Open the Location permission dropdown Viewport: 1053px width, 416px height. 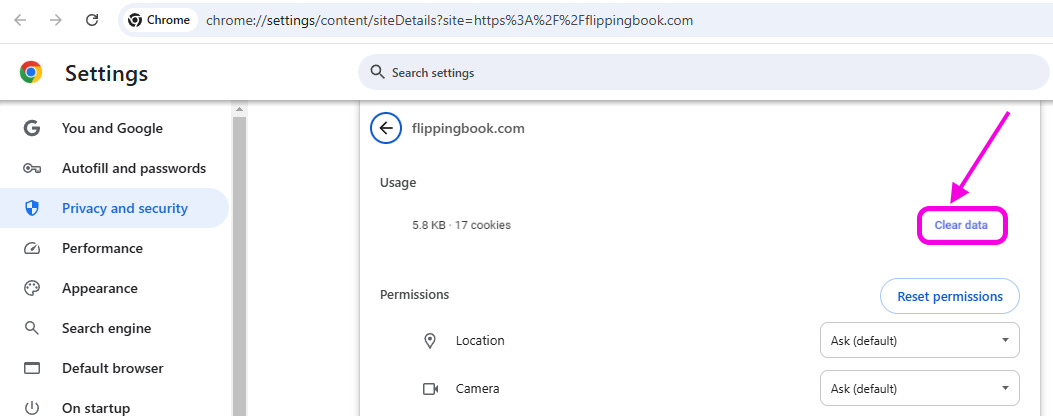click(x=919, y=340)
